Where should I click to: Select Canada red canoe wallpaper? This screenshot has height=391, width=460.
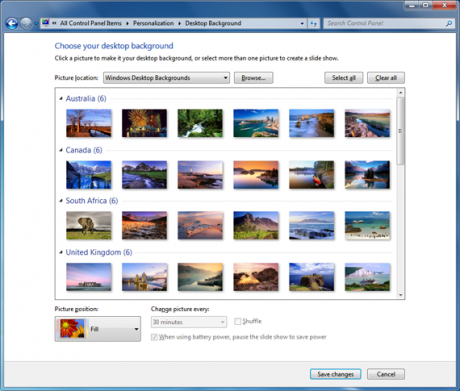pos(311,175)
